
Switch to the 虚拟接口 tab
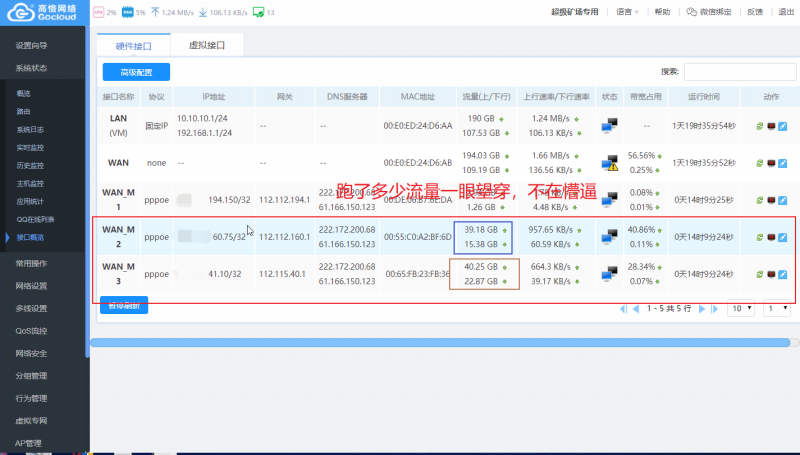(207, 46)
